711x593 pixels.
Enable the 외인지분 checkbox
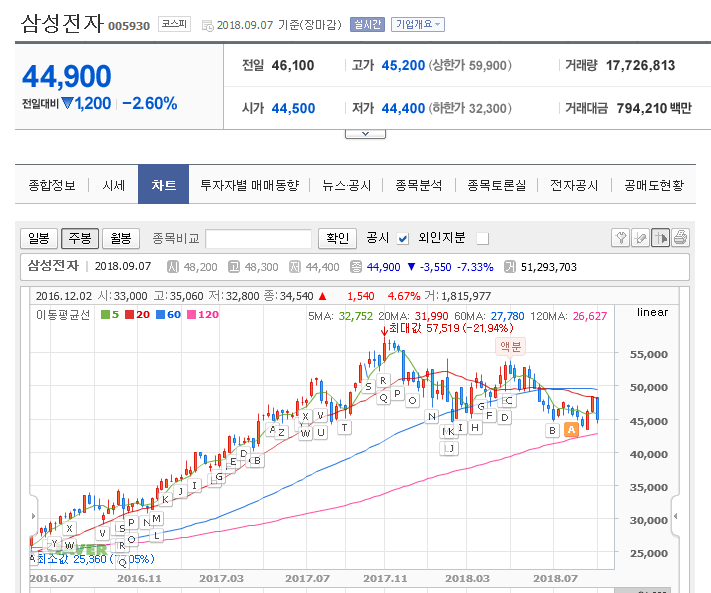(x=483, y=238)
